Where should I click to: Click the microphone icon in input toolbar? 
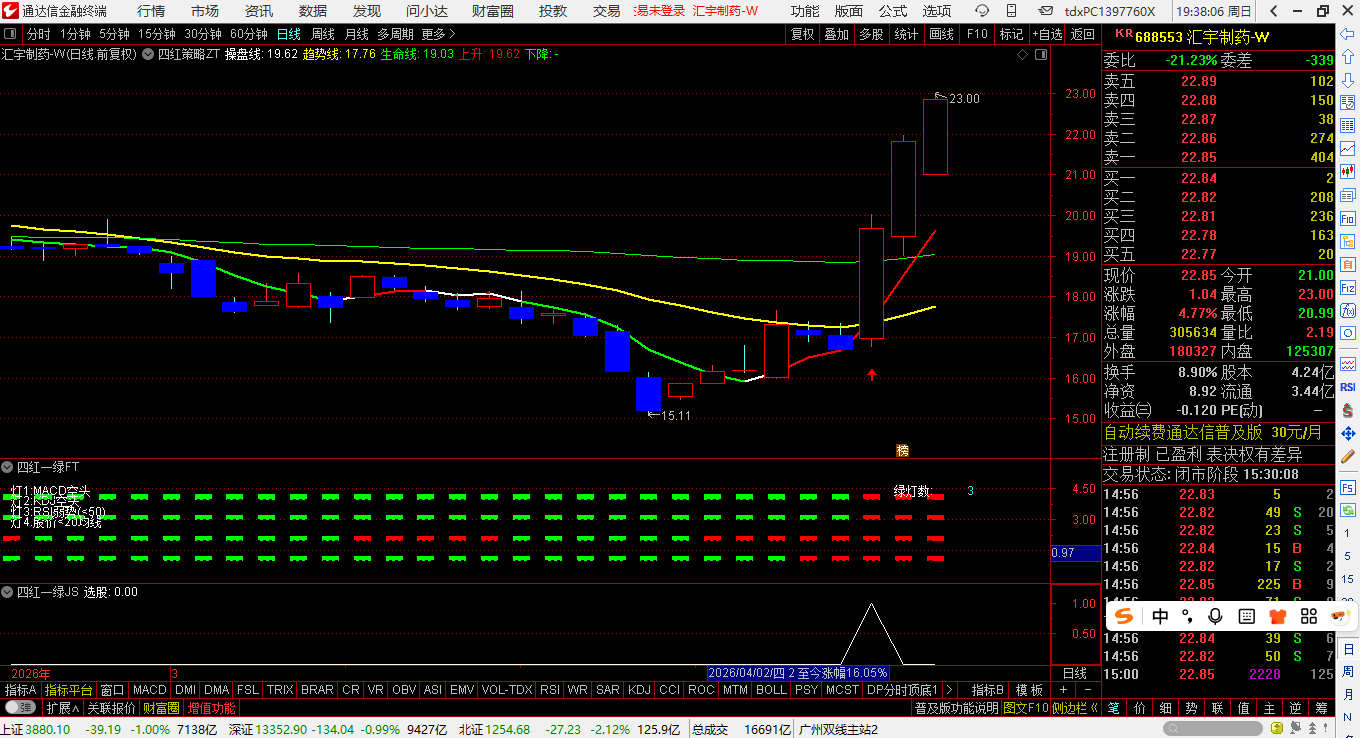click(1216, 616)
